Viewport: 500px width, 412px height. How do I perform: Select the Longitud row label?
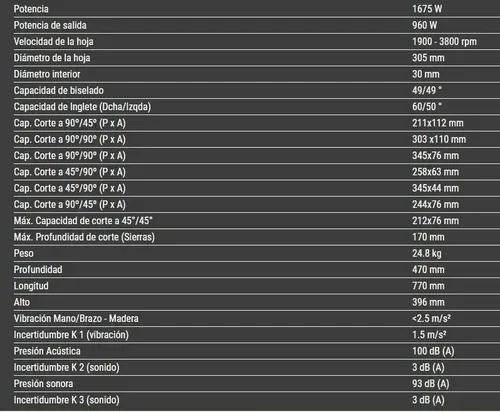click(31, 286)
